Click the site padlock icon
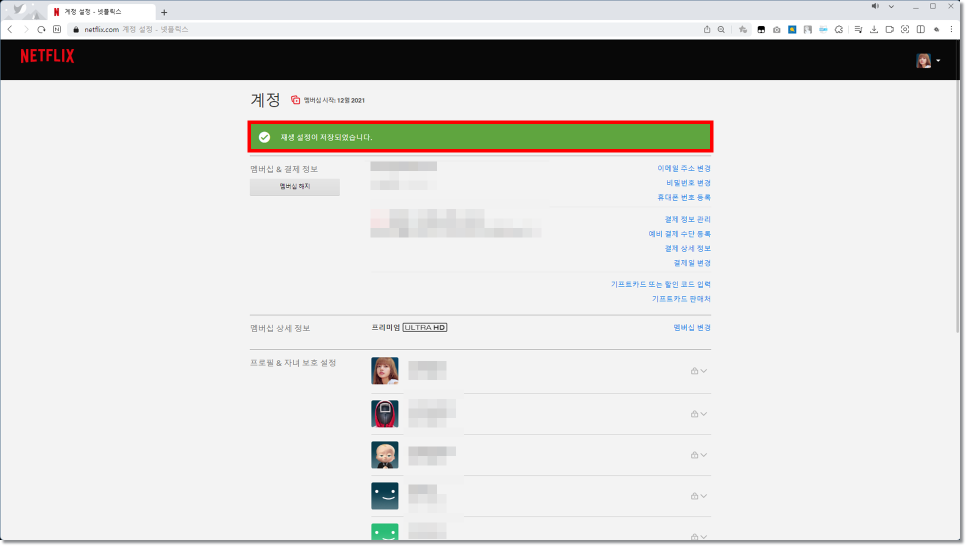The width and height of the screenshot is (966, 546). click(76, 30)
